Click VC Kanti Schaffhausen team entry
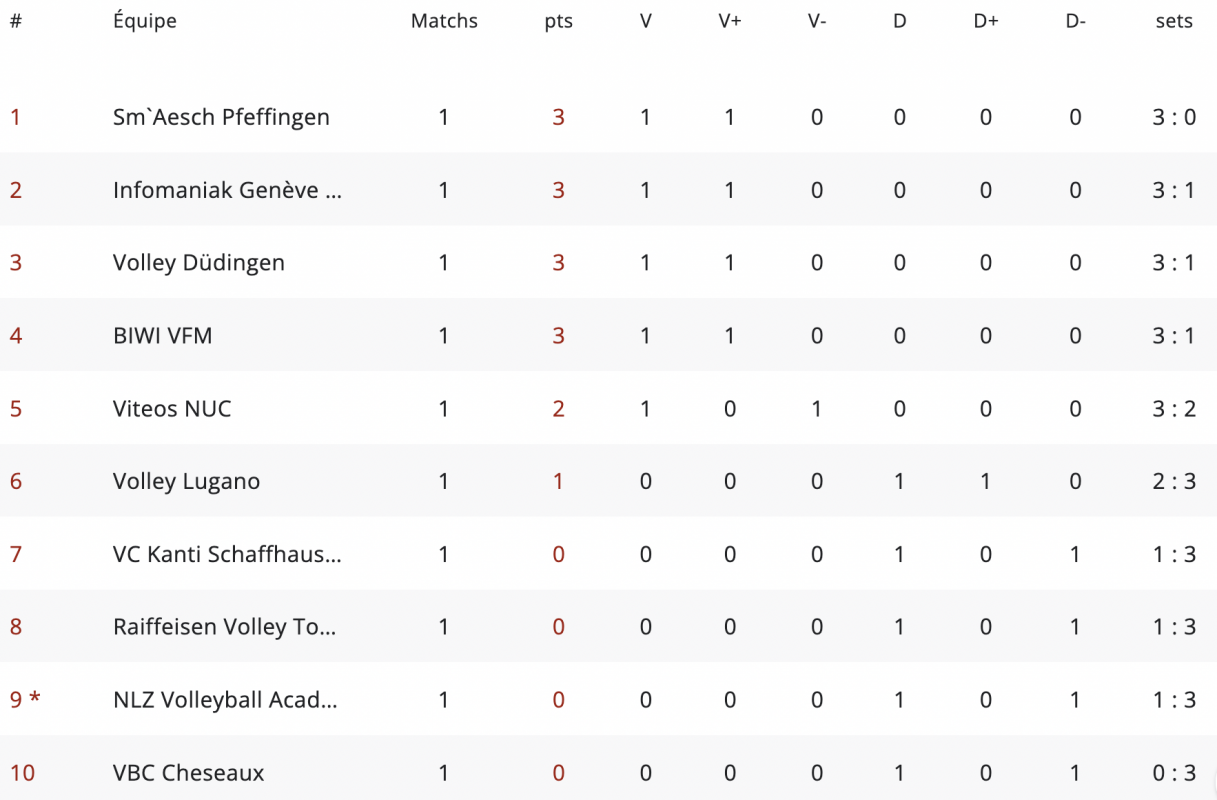The height and width of the screenshot is (800, 1217). (x=227, y=554)
